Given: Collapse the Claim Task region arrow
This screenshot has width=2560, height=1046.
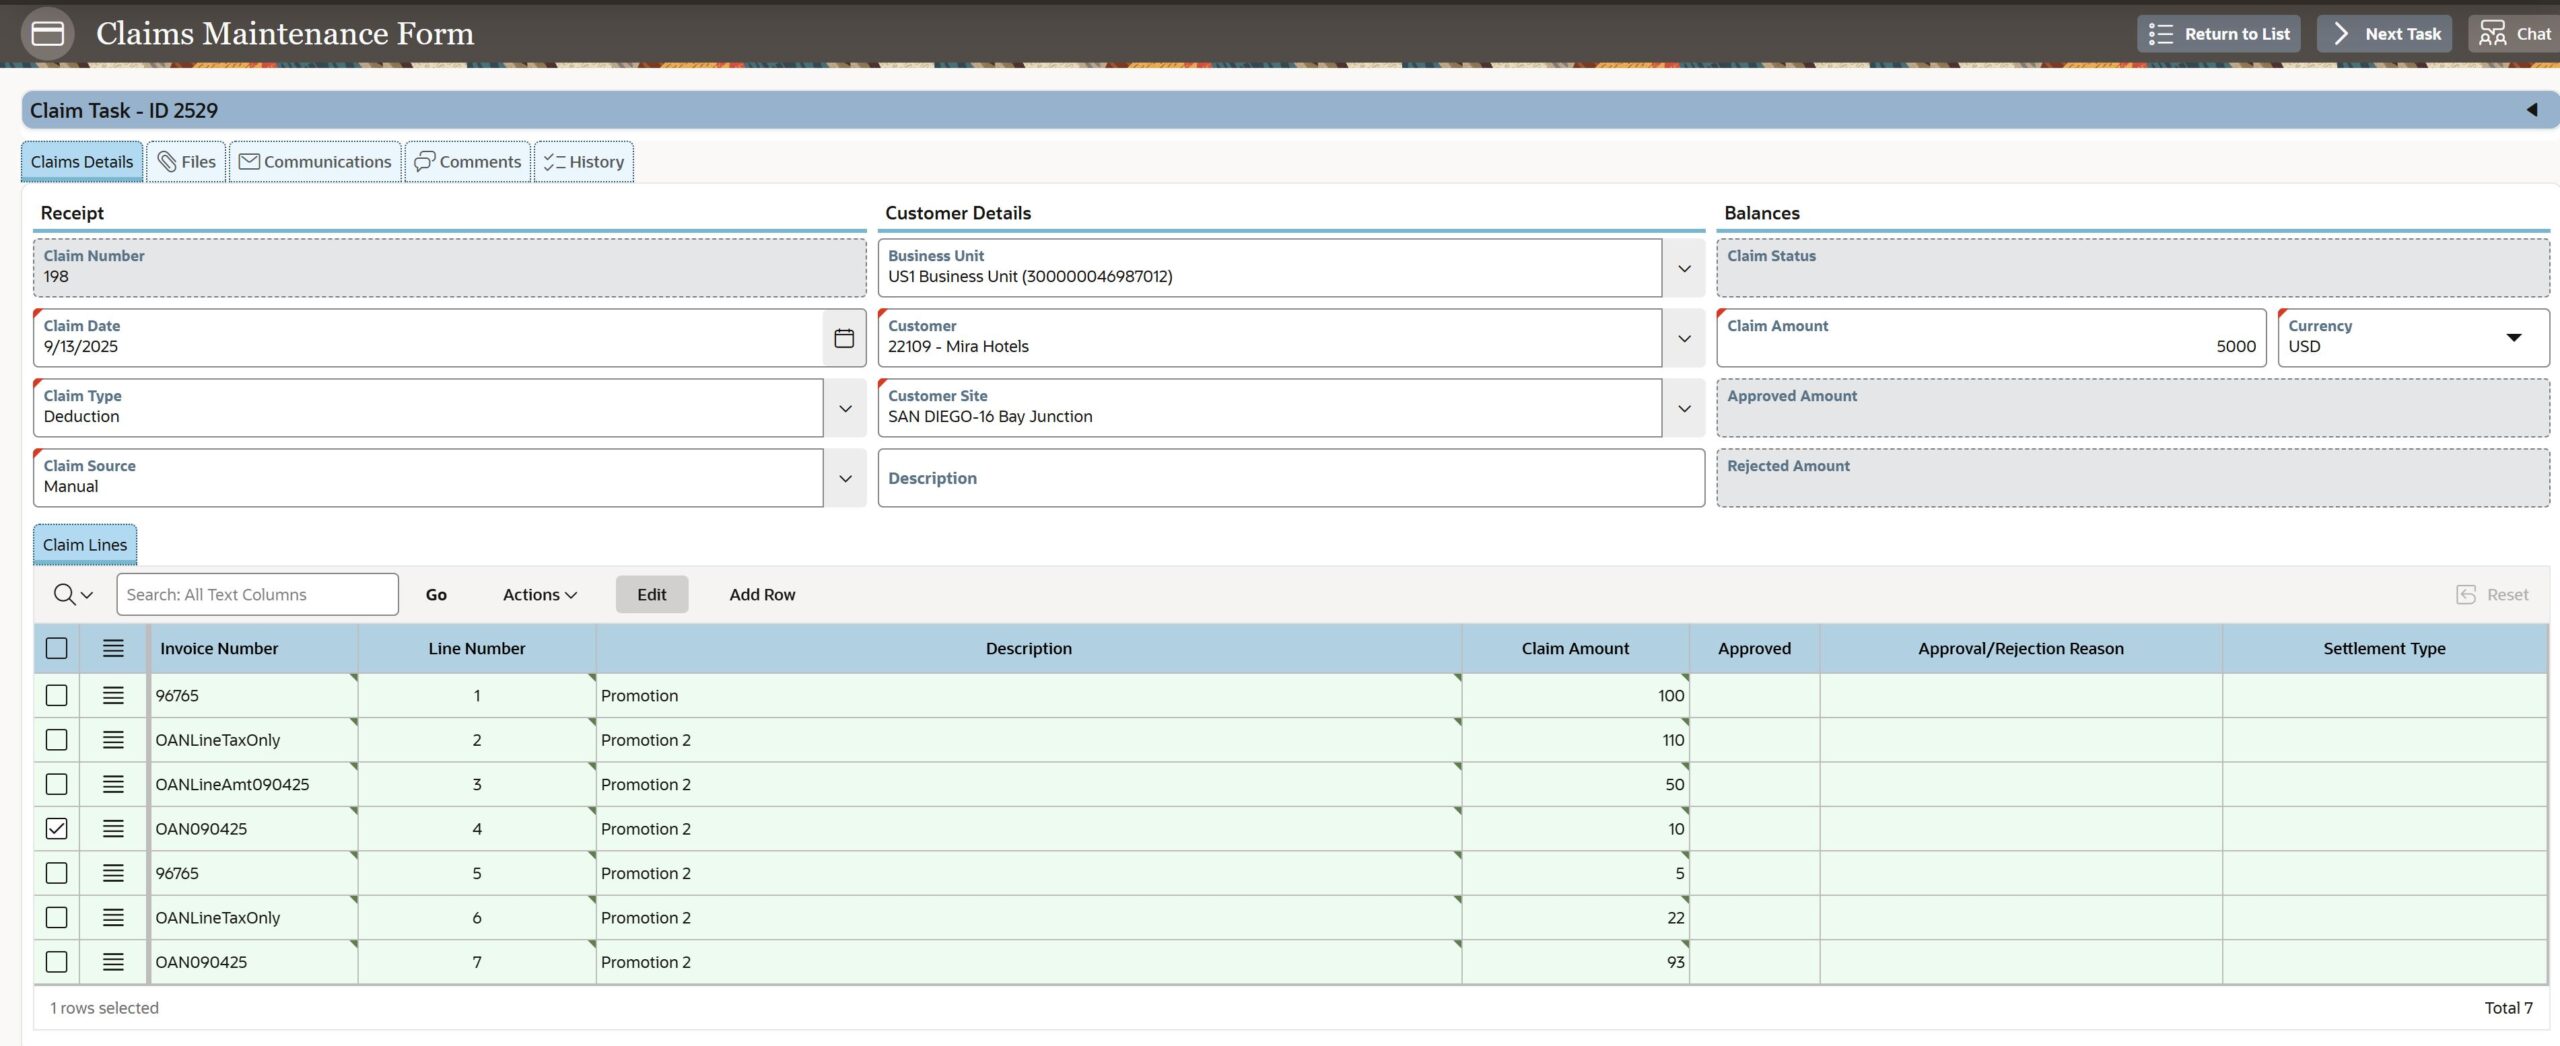Looking at the screenshot, I should (2532, 110).
